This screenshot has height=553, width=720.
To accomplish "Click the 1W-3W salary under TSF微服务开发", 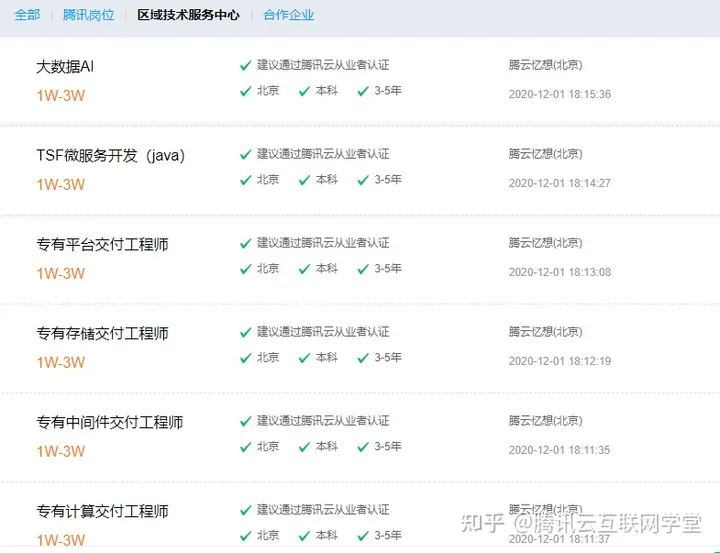I will (61, 185).
